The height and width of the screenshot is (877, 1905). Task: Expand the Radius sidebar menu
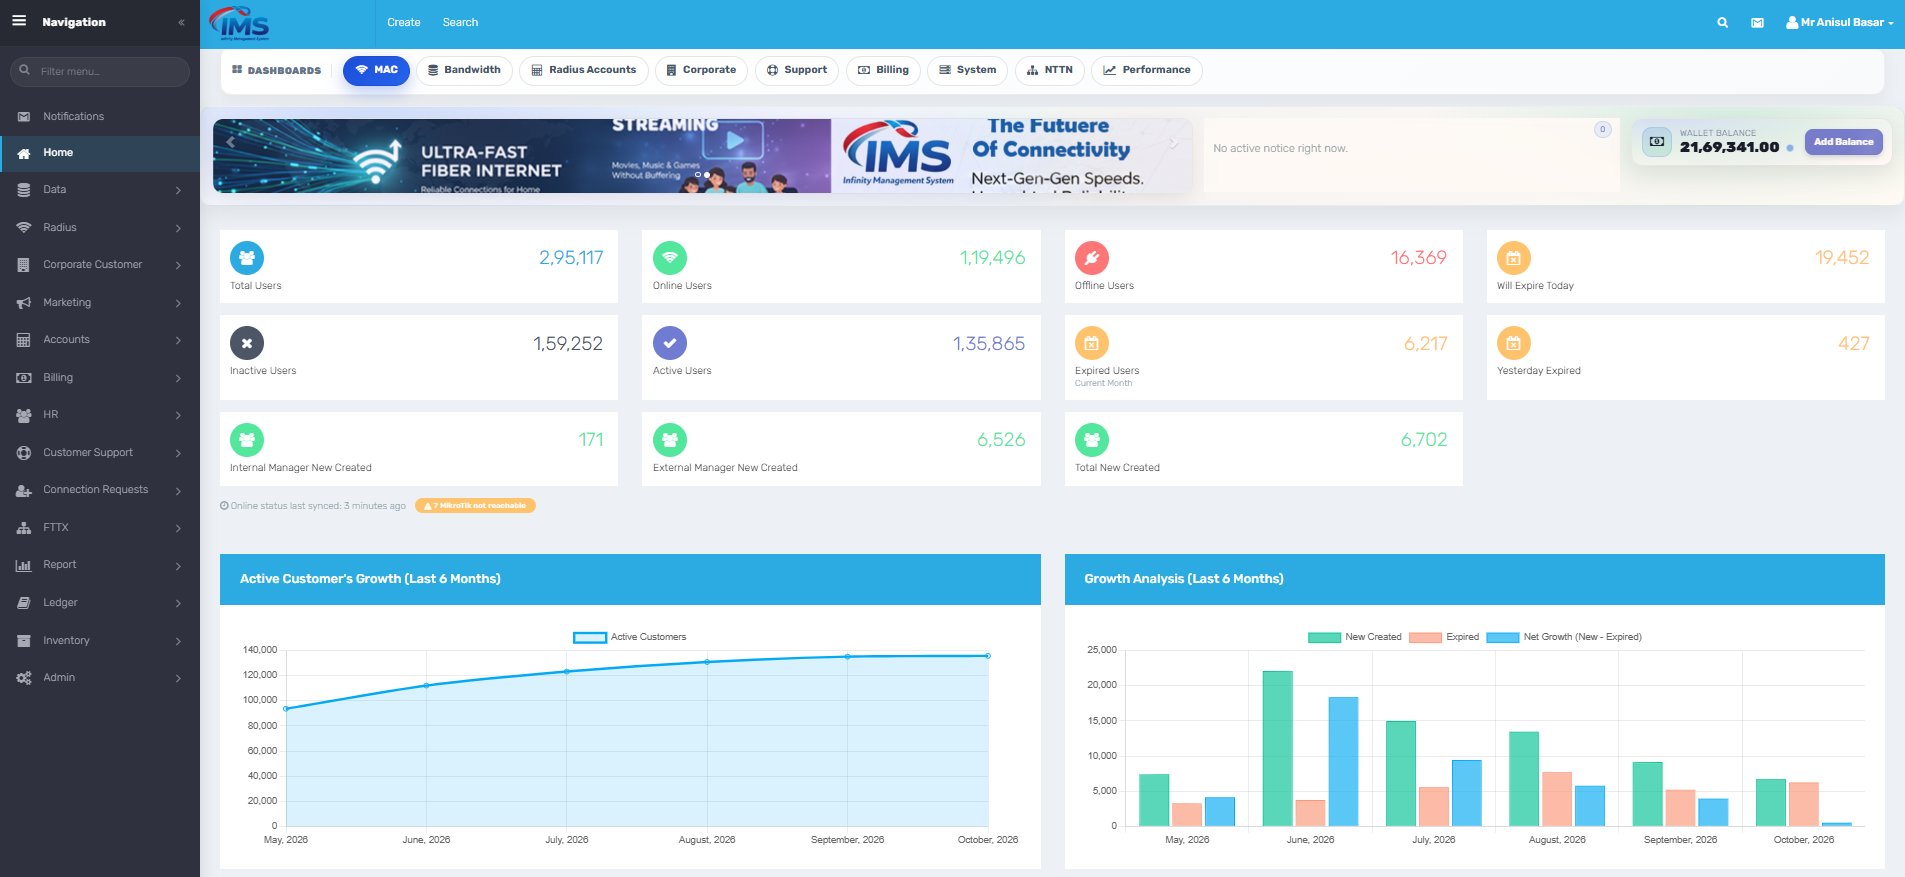(x=100, y=228)
